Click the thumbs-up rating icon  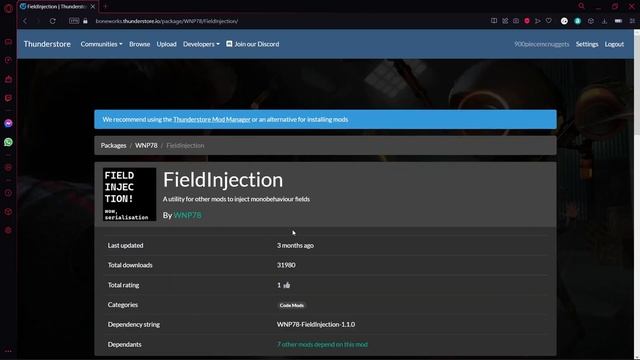tap(287, 285)
